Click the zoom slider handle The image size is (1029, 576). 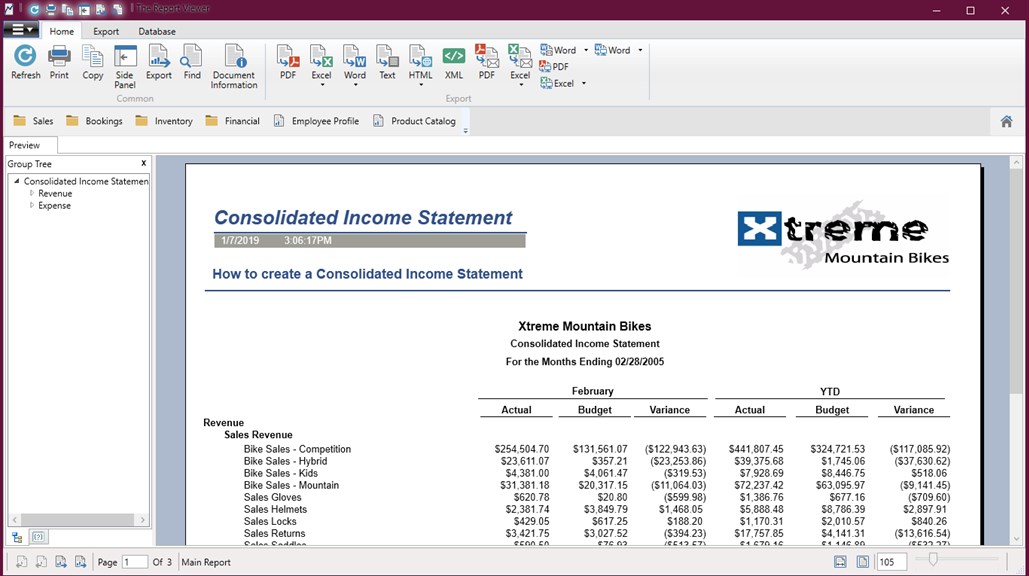(933, 560)
